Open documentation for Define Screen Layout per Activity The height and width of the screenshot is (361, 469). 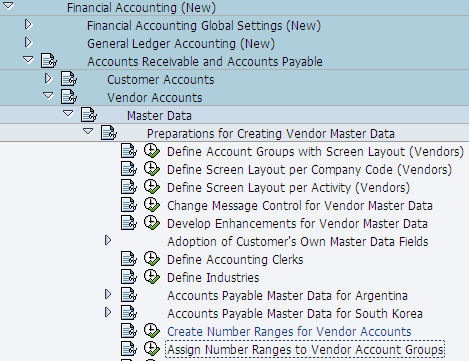(129, 187)
